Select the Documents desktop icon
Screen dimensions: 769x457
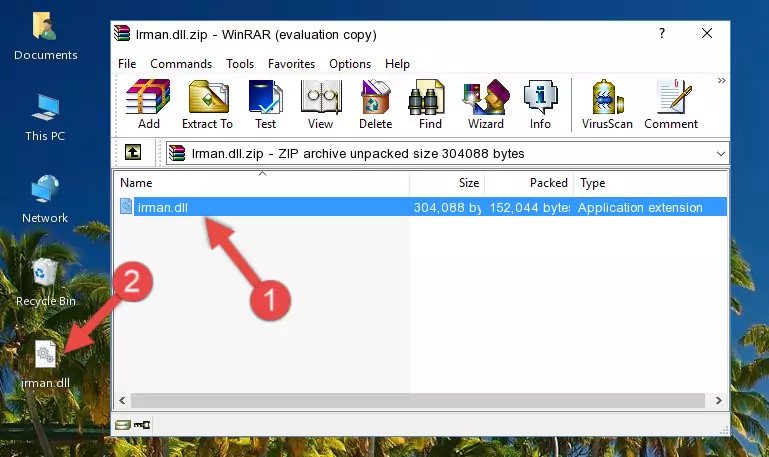(x=45, y=37)
